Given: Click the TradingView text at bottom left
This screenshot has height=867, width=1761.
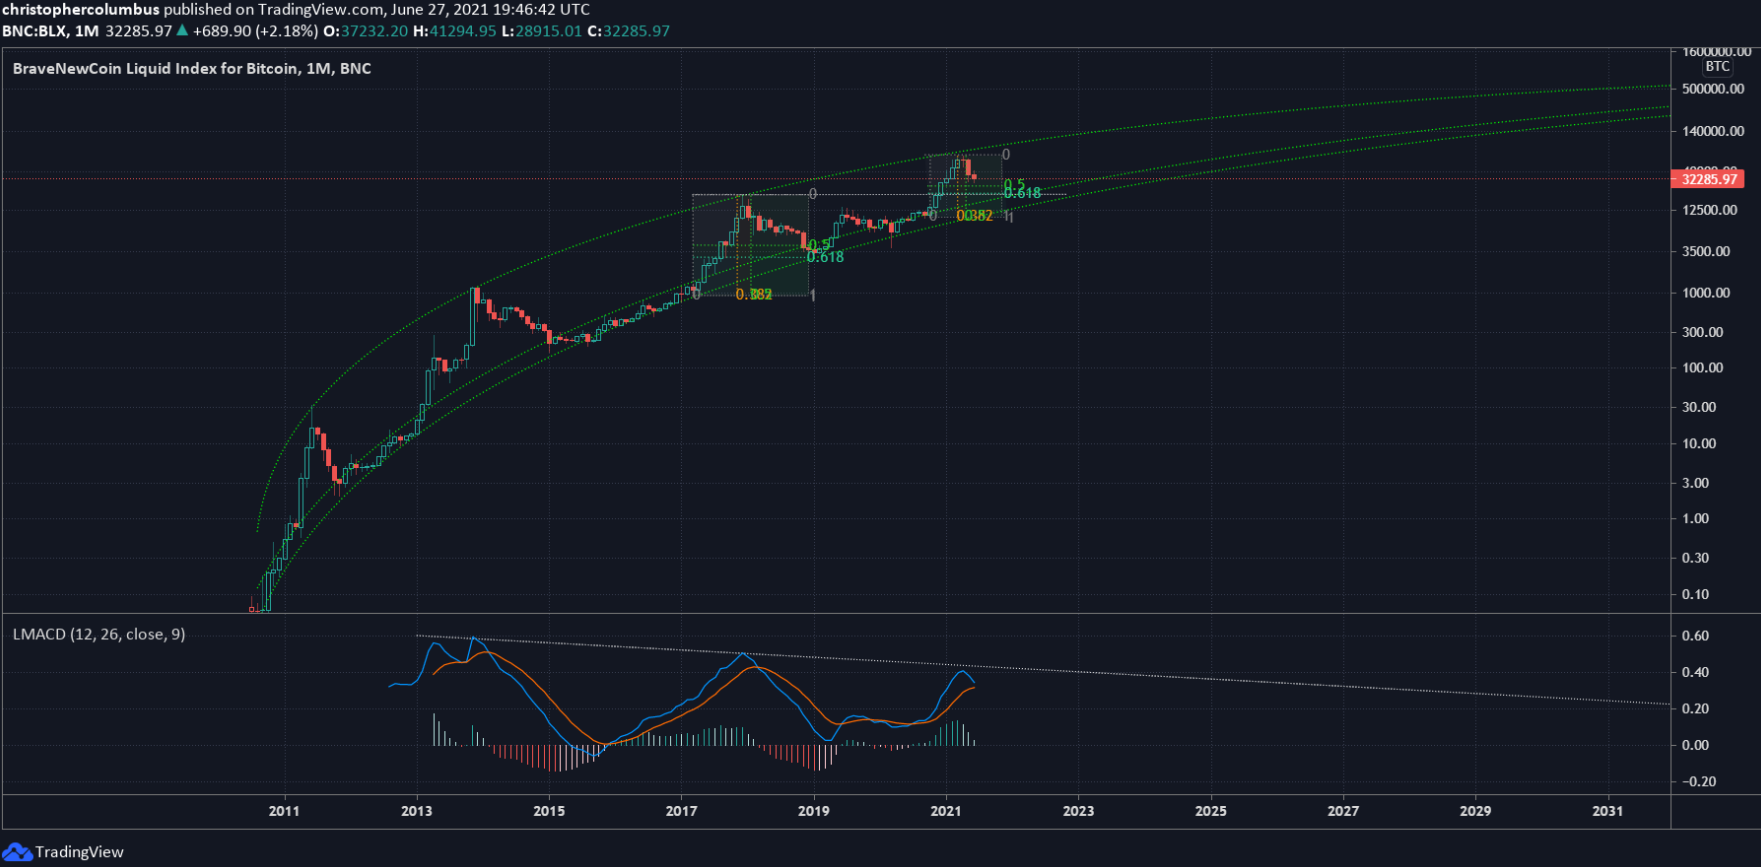Looking at the screenshot, I should [x=79, y=852].
